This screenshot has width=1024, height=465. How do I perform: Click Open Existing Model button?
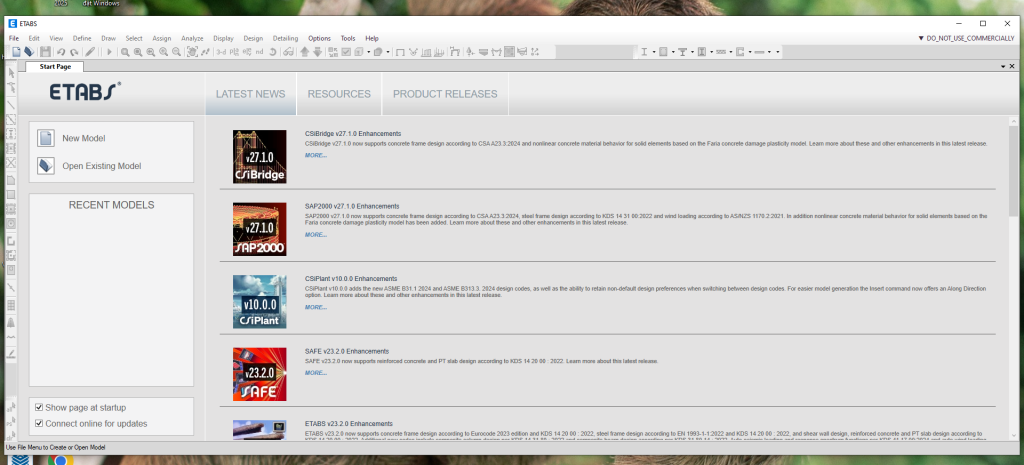click(101, 166)
